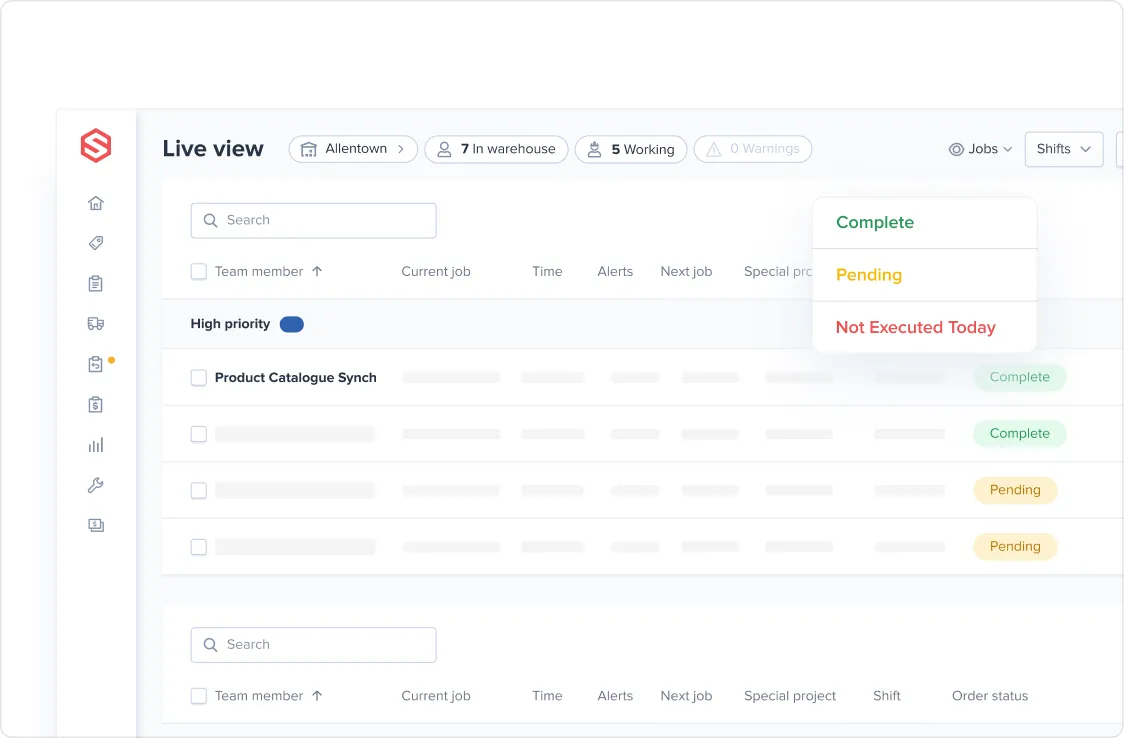
Task: Select Not Executed Today from the status menu
Action: coord(915,327)
